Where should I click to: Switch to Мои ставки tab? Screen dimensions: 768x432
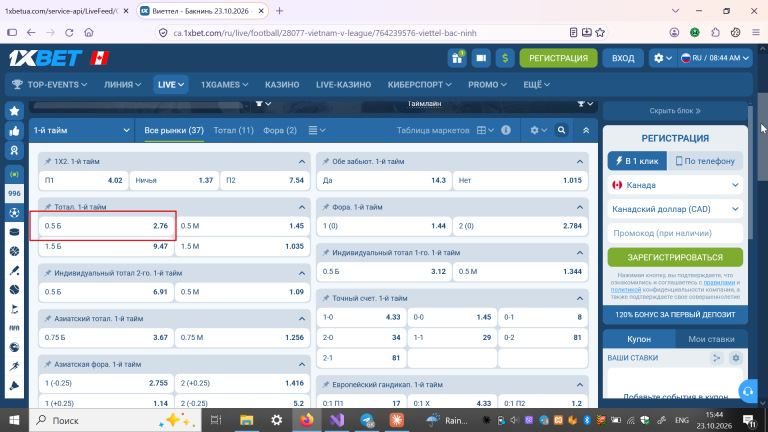pos(711,339)
